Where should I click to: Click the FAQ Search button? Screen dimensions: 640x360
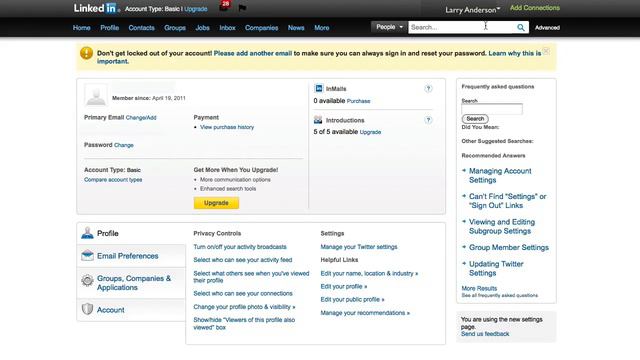coord(475,119)
